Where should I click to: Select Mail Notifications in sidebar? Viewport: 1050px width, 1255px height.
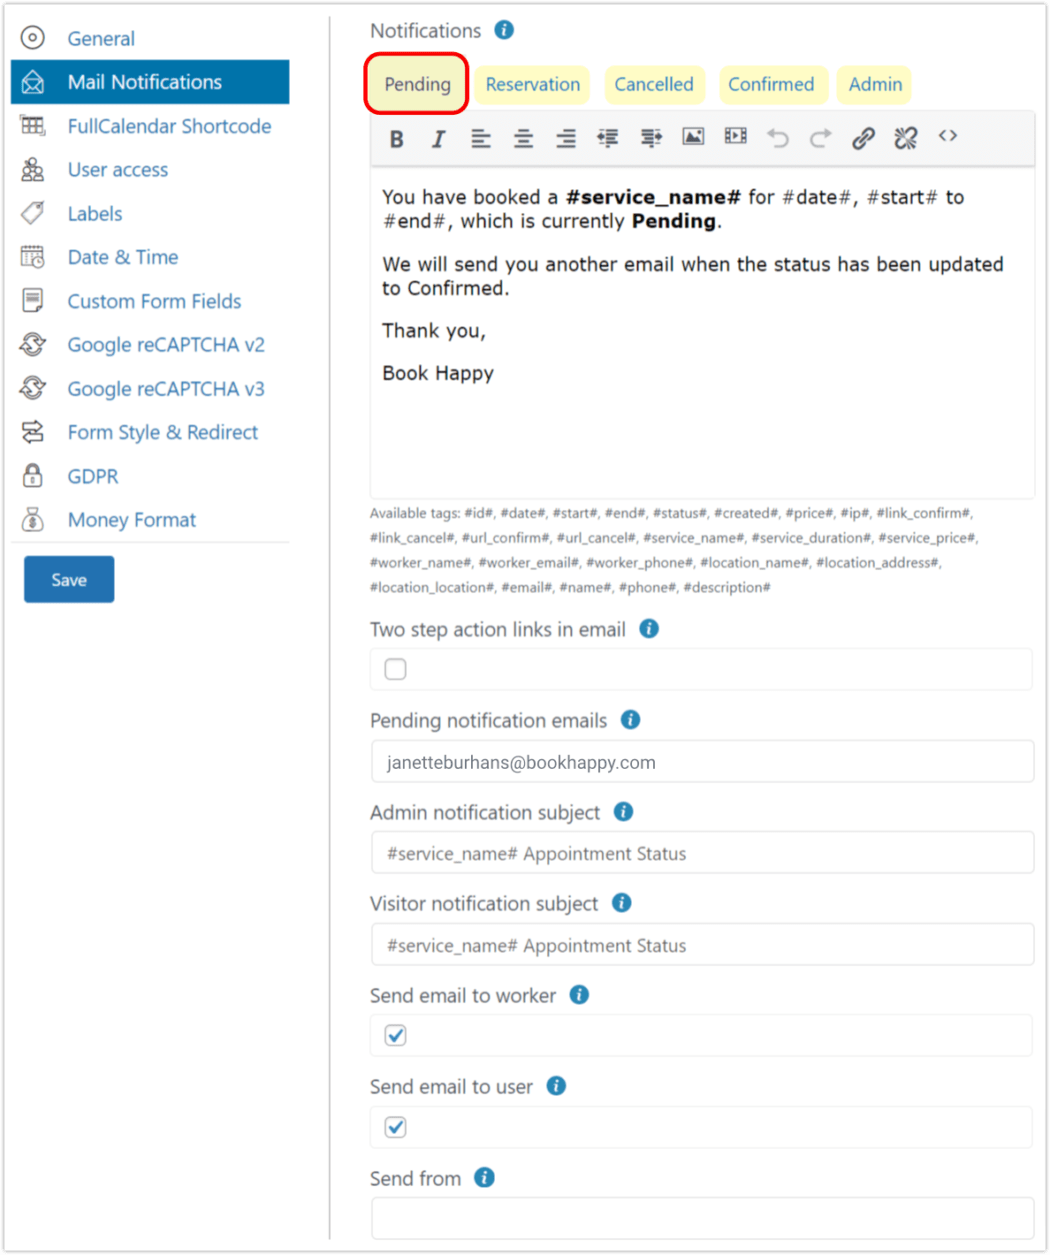pos(150,82)
